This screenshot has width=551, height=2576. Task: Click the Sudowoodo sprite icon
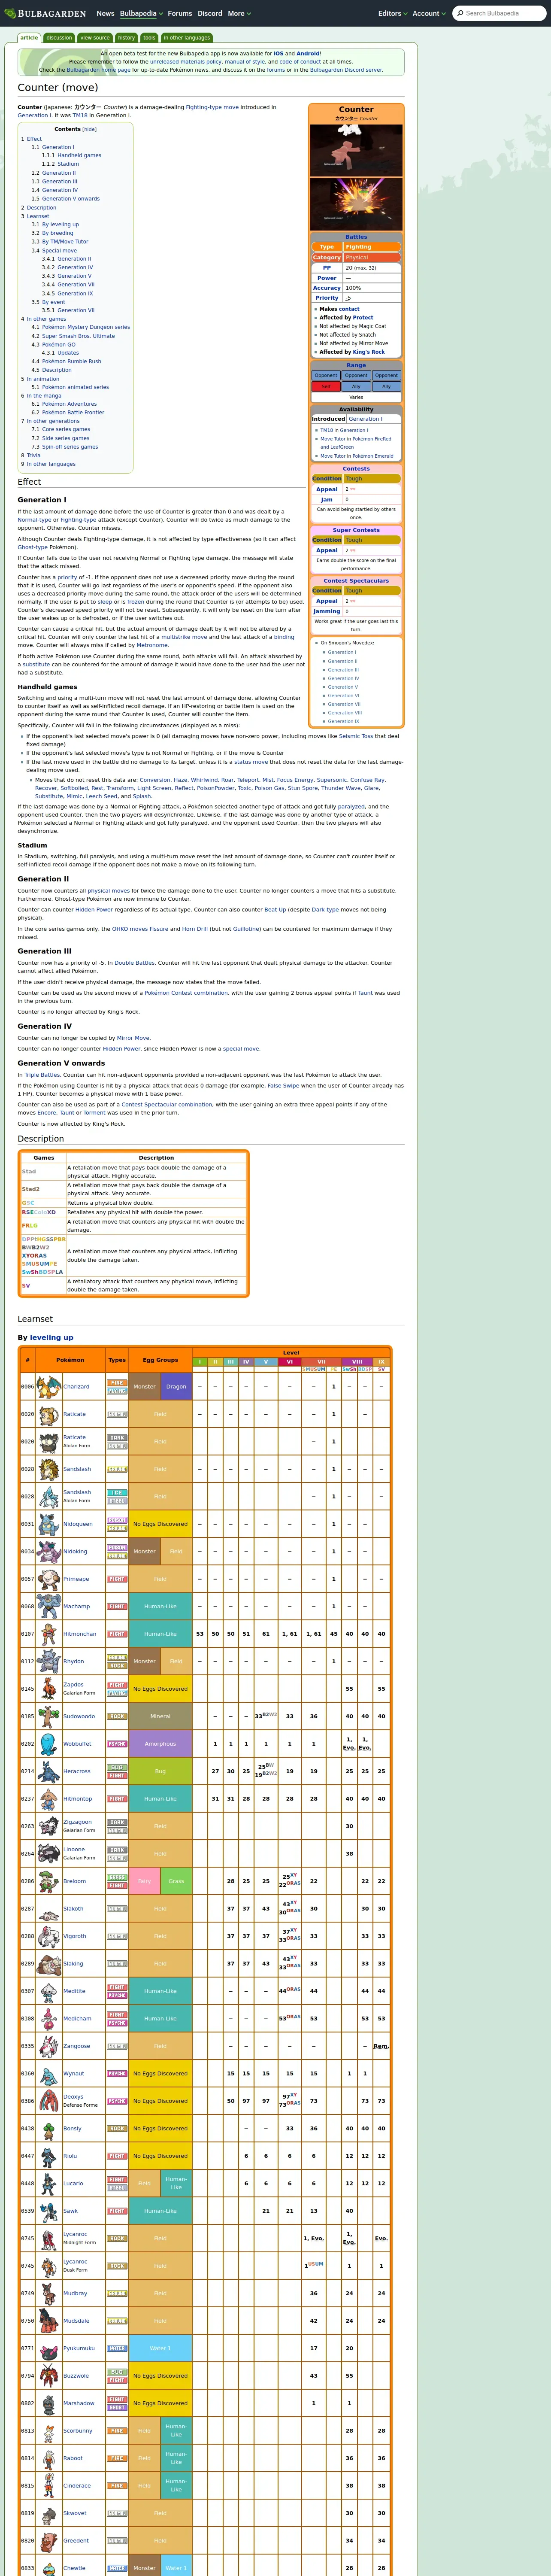click(49, 1717)
